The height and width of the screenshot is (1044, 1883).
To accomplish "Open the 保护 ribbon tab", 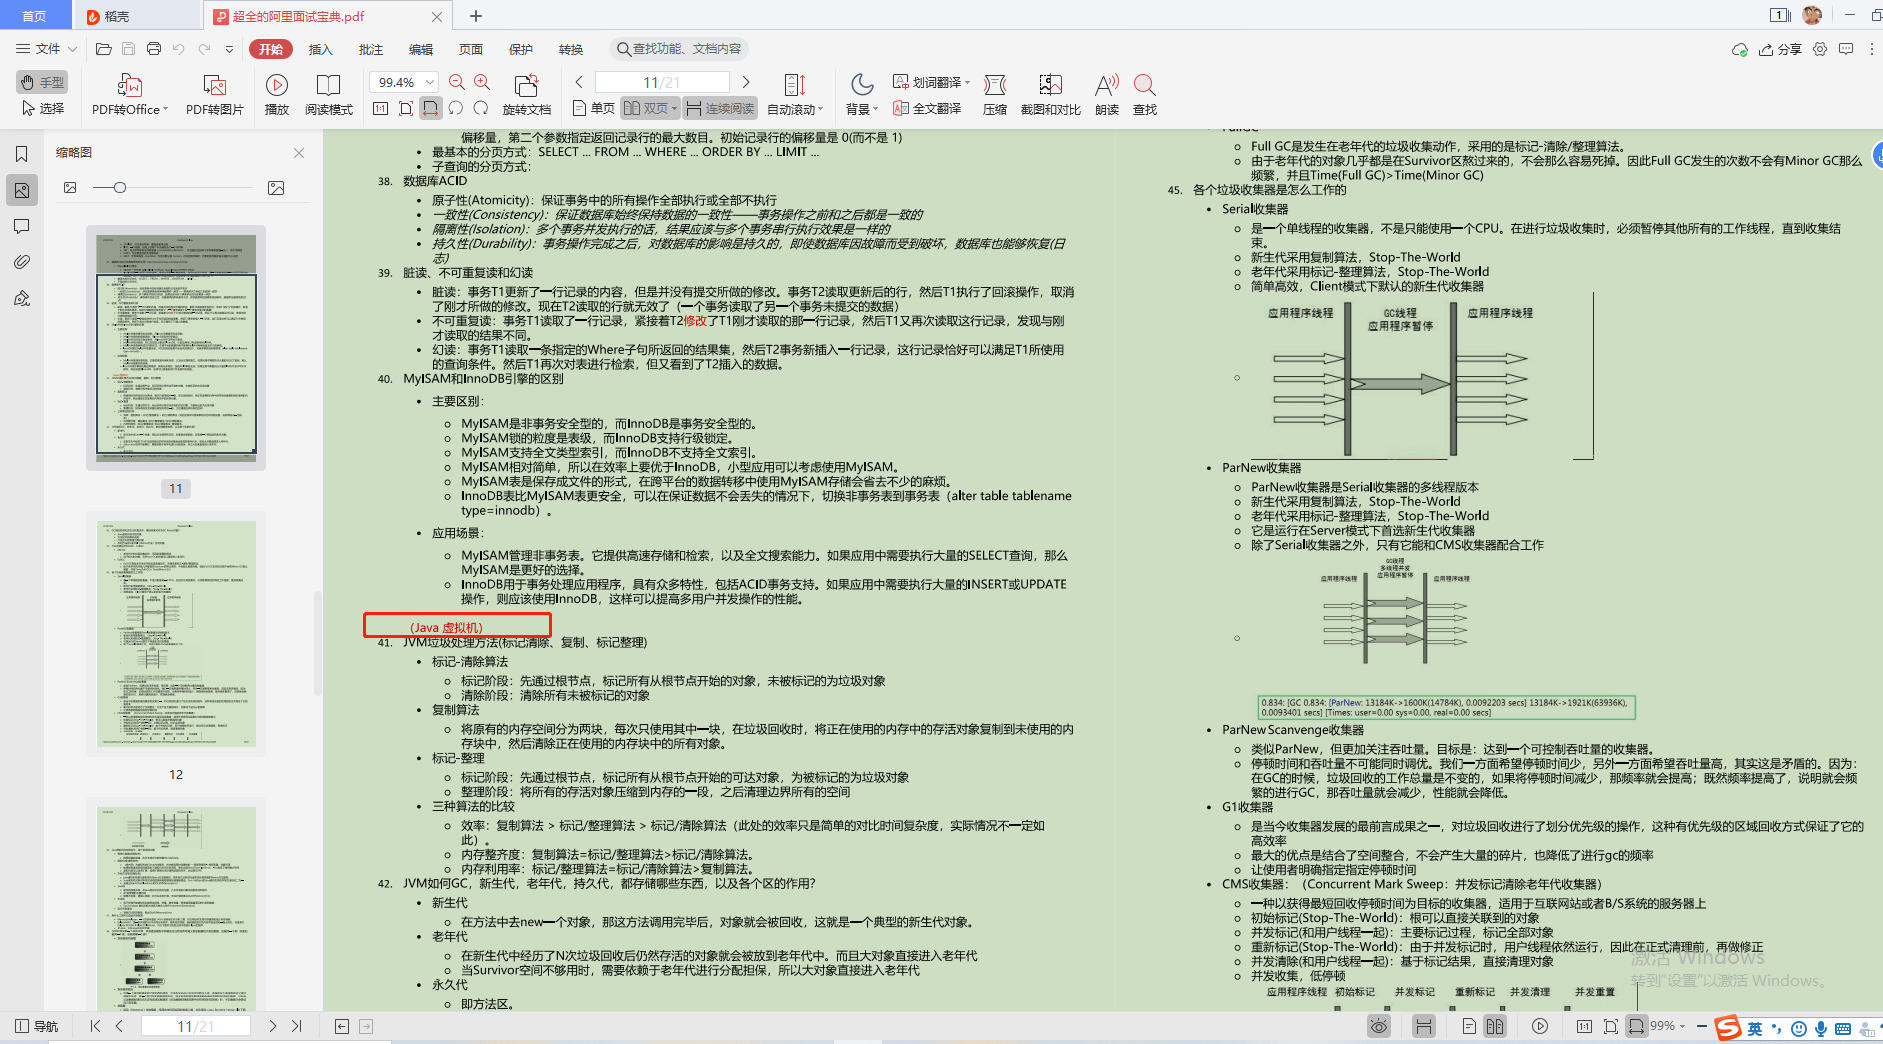I will click(521, 49).
